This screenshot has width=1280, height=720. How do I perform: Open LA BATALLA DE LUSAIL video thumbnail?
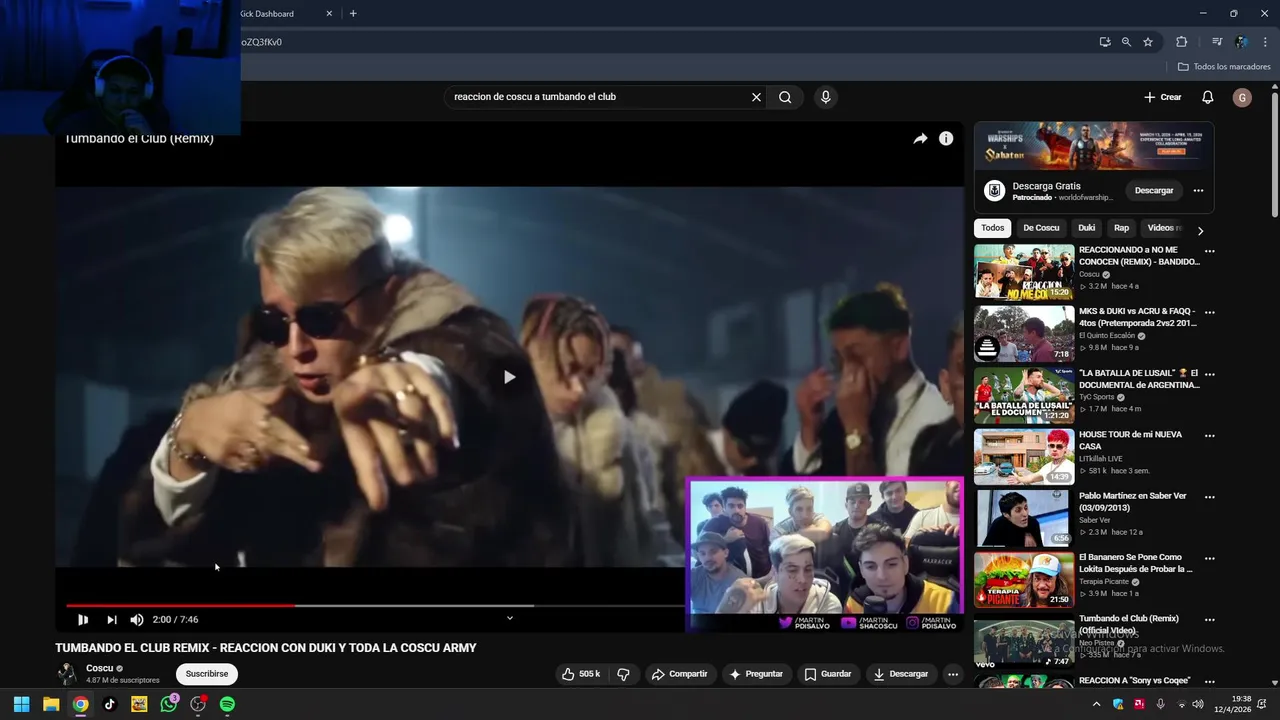point(1024,396)
